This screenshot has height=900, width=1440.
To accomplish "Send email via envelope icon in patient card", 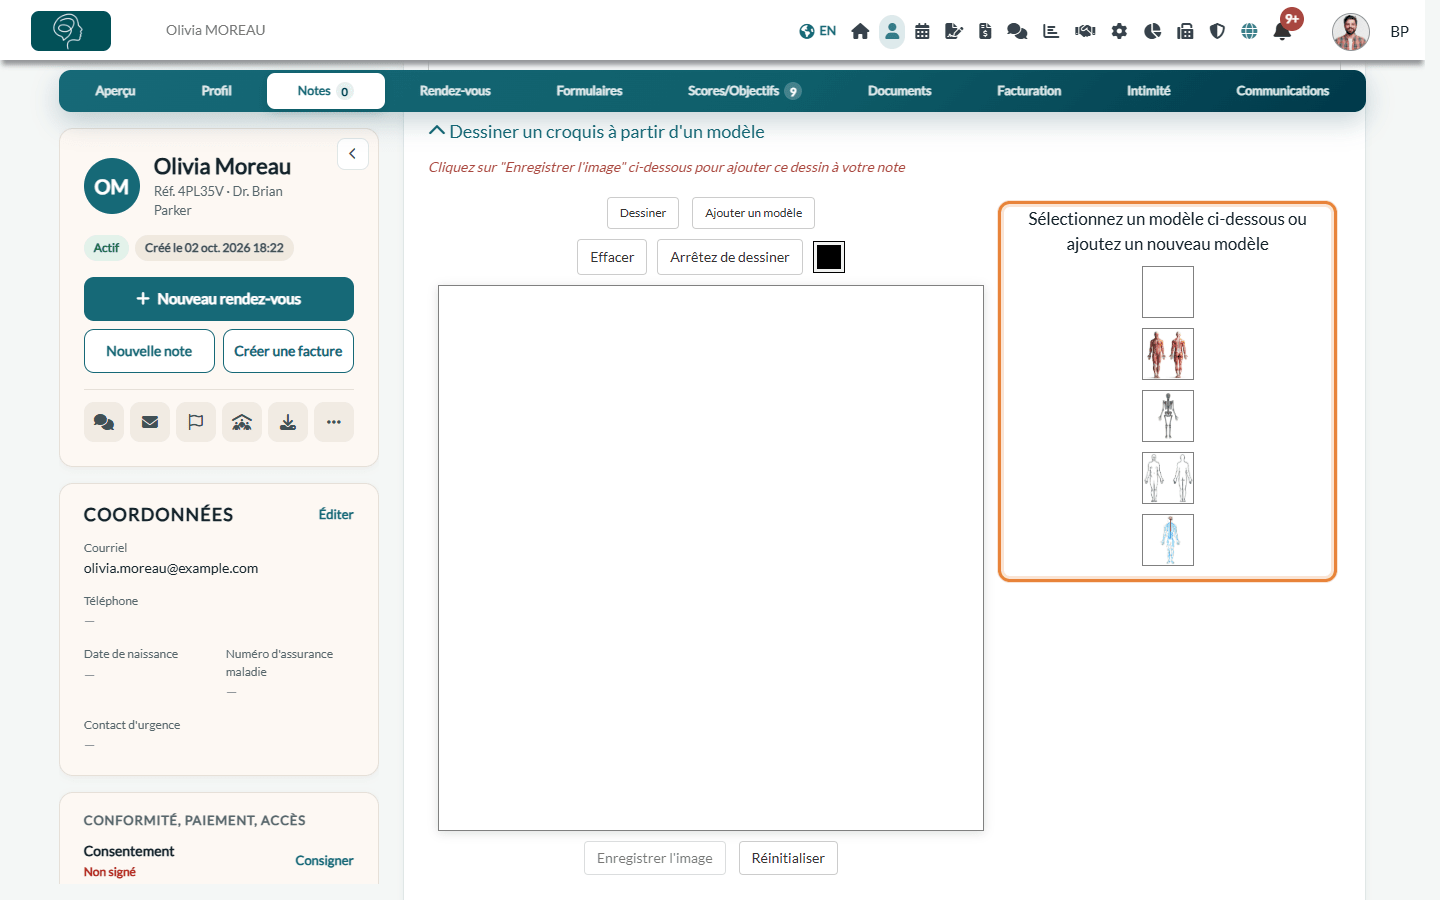I will point(150,422).
